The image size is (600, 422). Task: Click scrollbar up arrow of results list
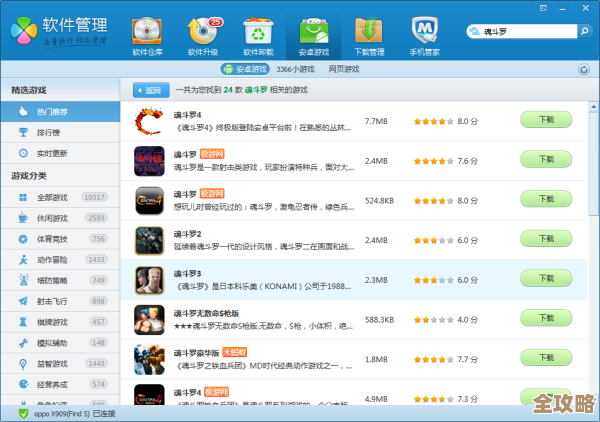(593, 107)
